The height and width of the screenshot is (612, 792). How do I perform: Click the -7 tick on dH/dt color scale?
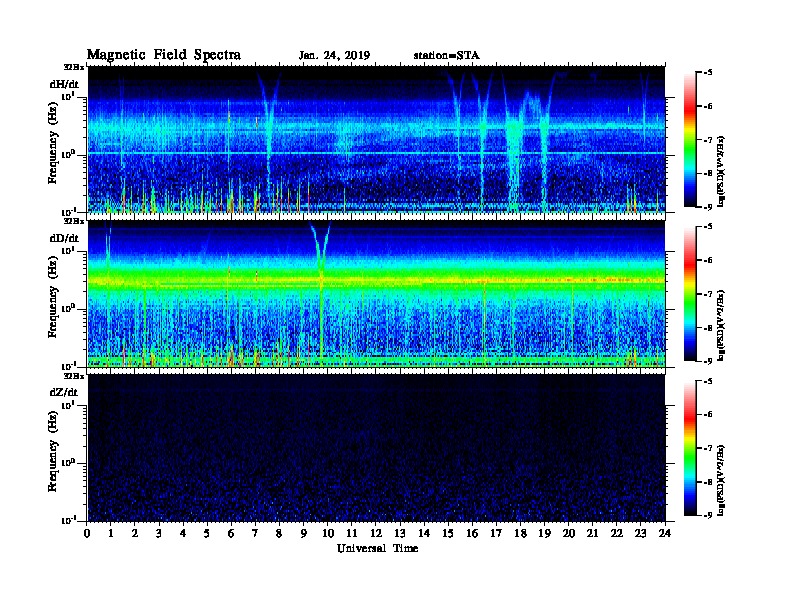pyautogui.click(x=708, y=140)
